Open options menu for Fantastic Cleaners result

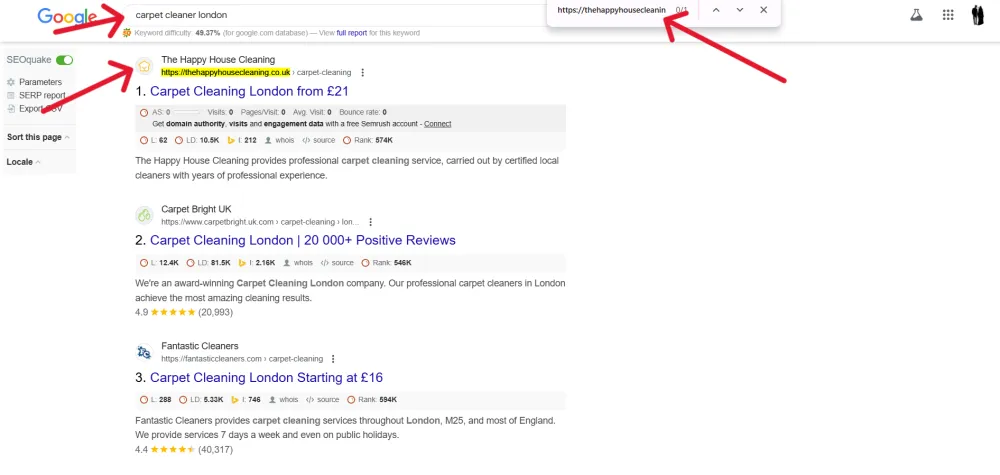333,359
